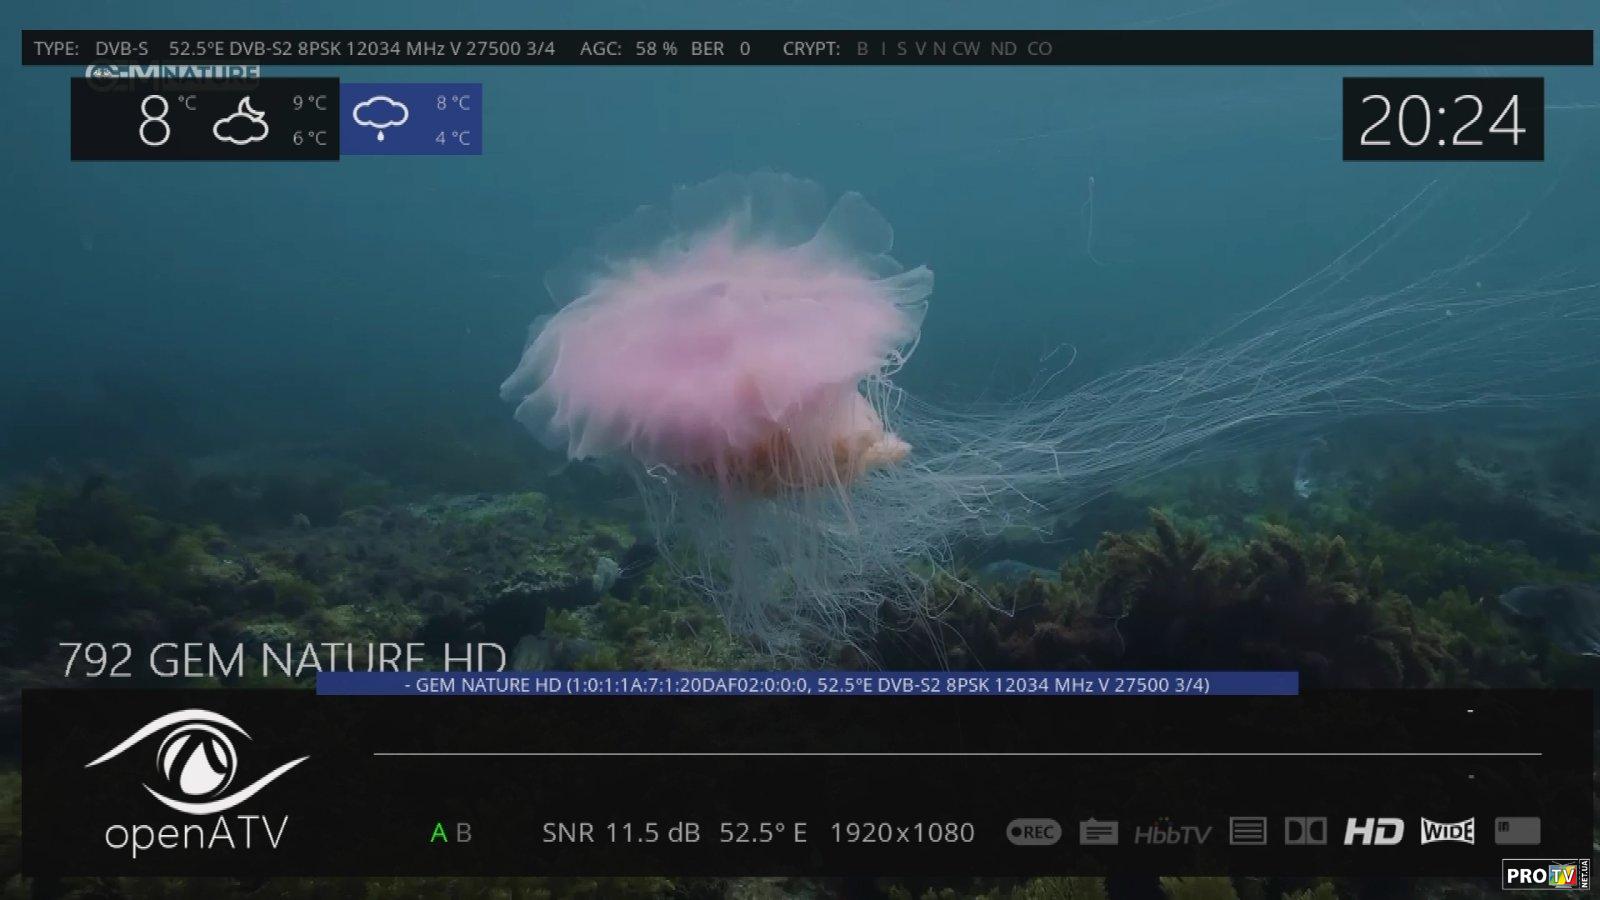Click the blue GEM NATURE HD service reference bar
Viewport: 1600px width, 900px height.
806,685
